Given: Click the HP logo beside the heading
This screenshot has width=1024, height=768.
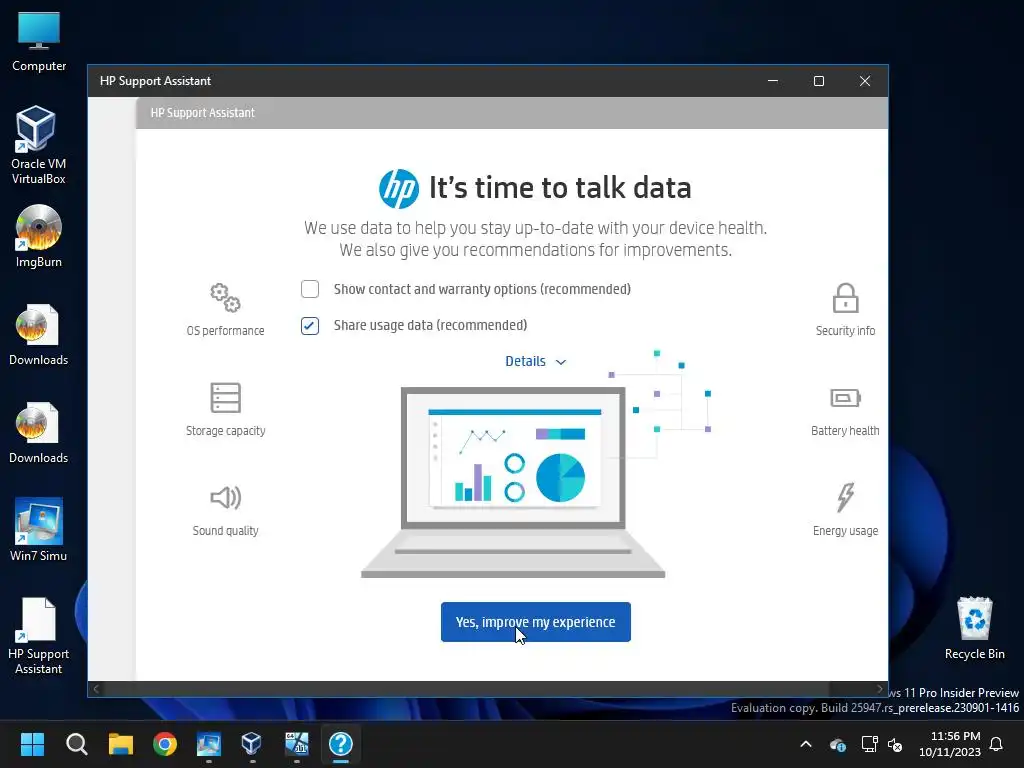Looking at the screenshot, I should coord(399,189).
